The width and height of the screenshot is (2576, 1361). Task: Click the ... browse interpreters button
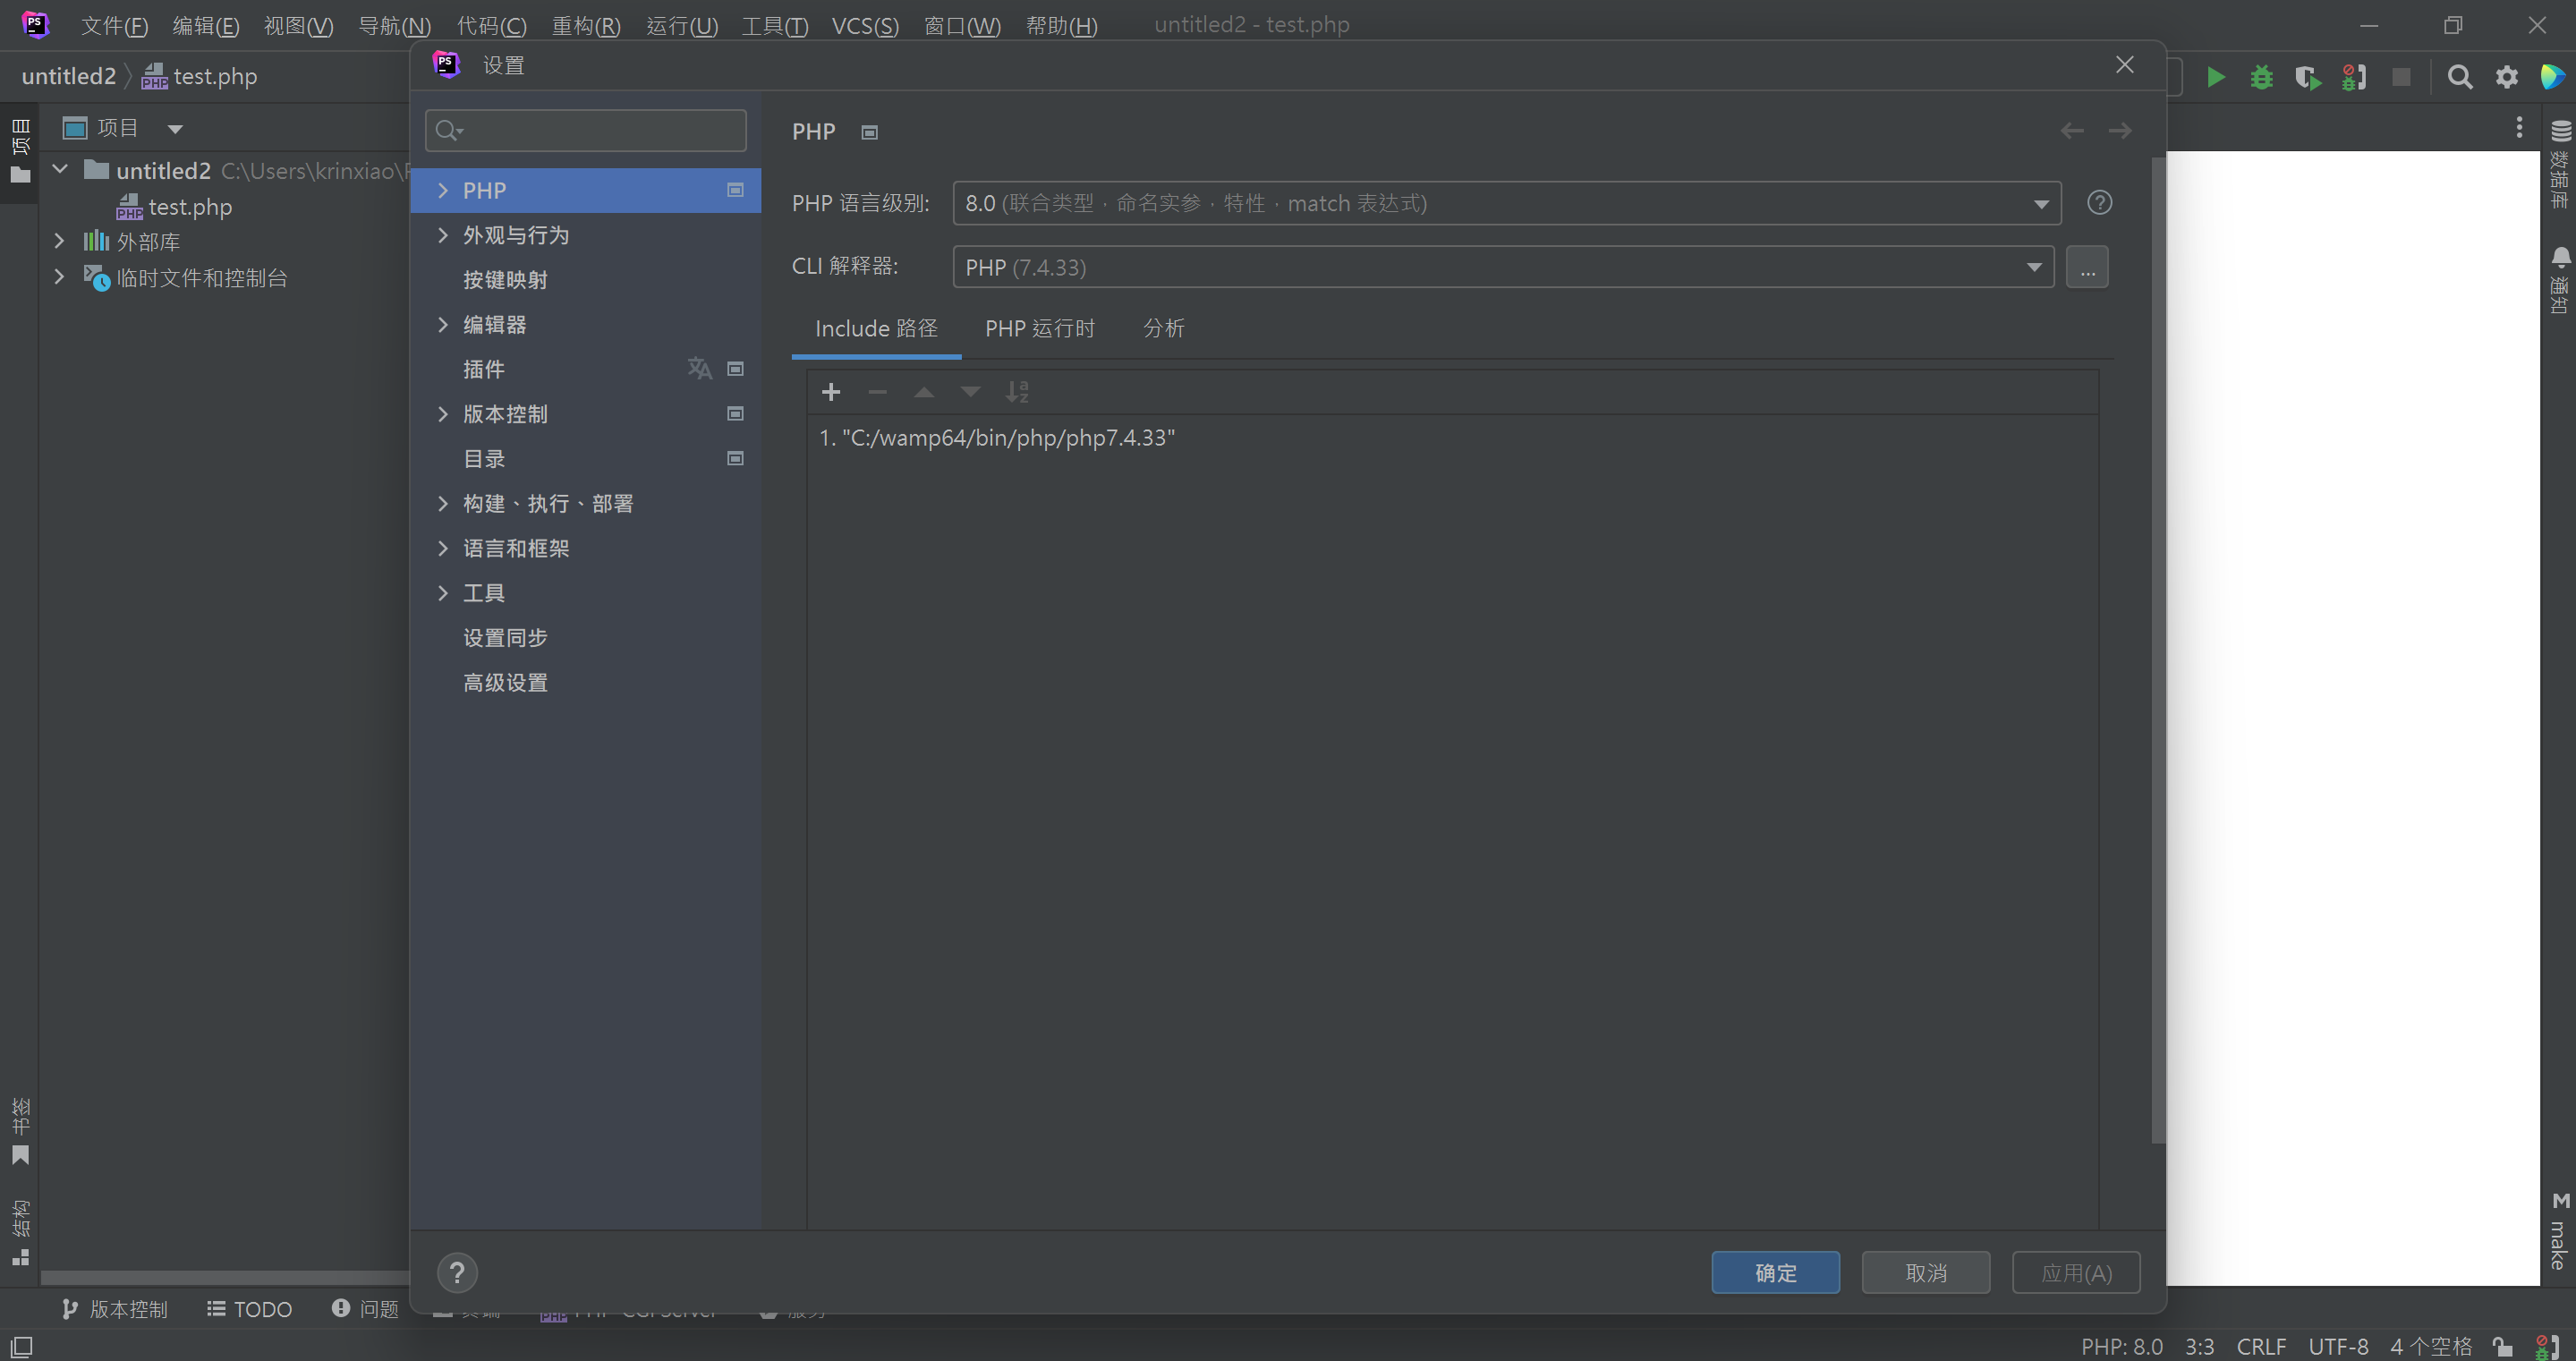click(x=2087, y=267)
